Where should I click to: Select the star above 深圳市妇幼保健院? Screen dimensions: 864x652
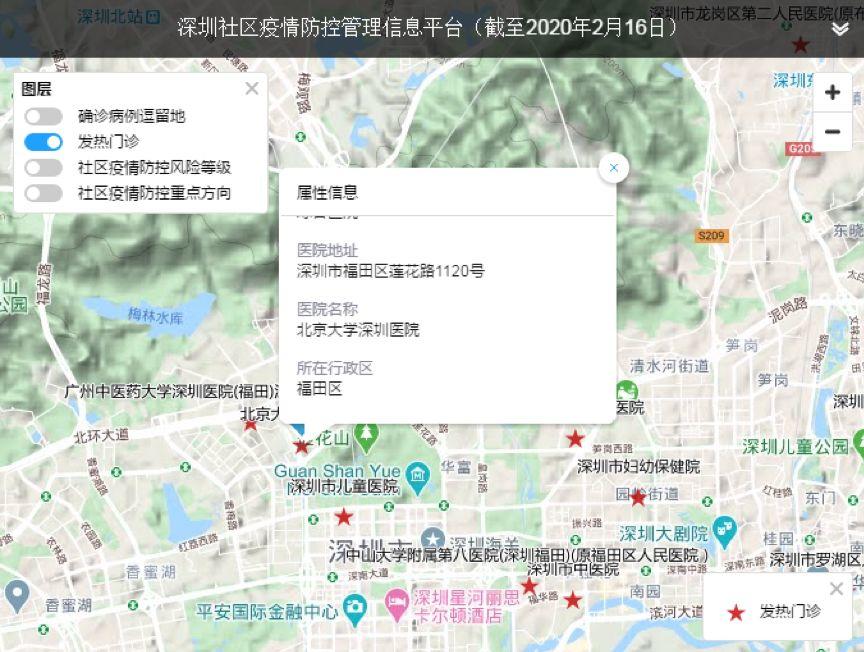(x=575, y=439)
